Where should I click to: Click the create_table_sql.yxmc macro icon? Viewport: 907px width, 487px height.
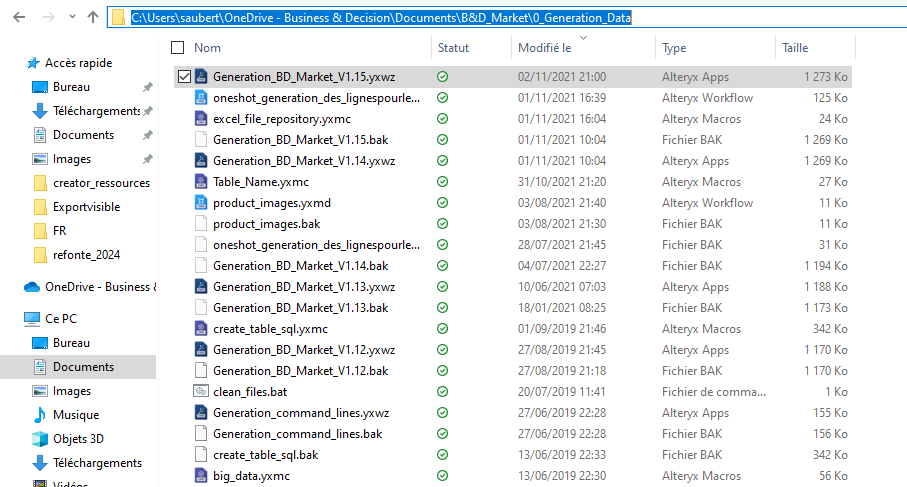point(201,329)
